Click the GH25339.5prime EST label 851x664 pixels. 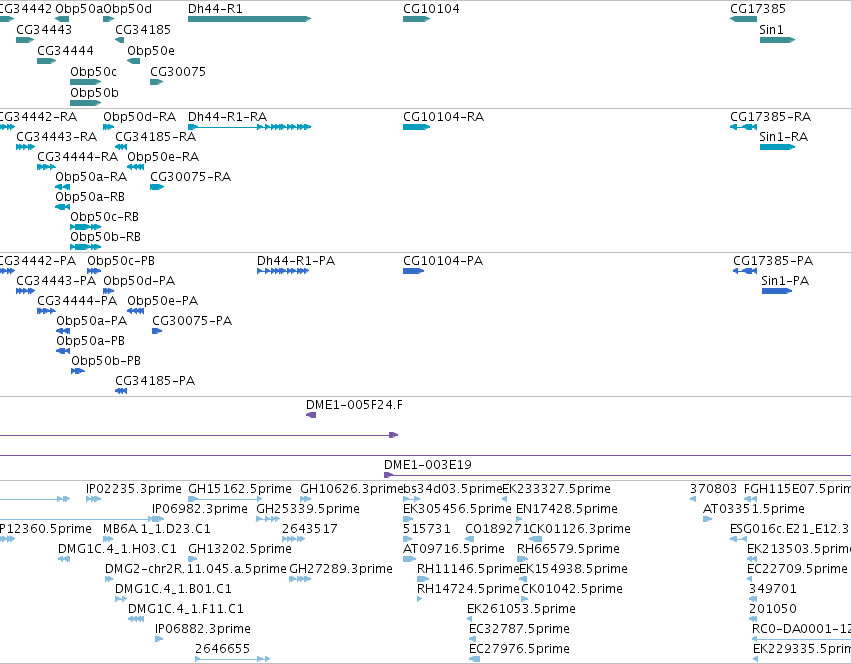(308, 509)
